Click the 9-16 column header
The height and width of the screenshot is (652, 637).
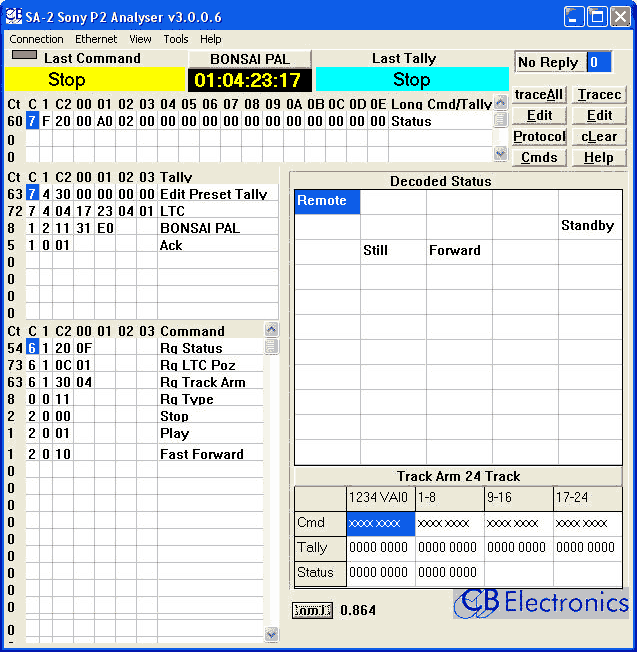[x=518, y=498]
